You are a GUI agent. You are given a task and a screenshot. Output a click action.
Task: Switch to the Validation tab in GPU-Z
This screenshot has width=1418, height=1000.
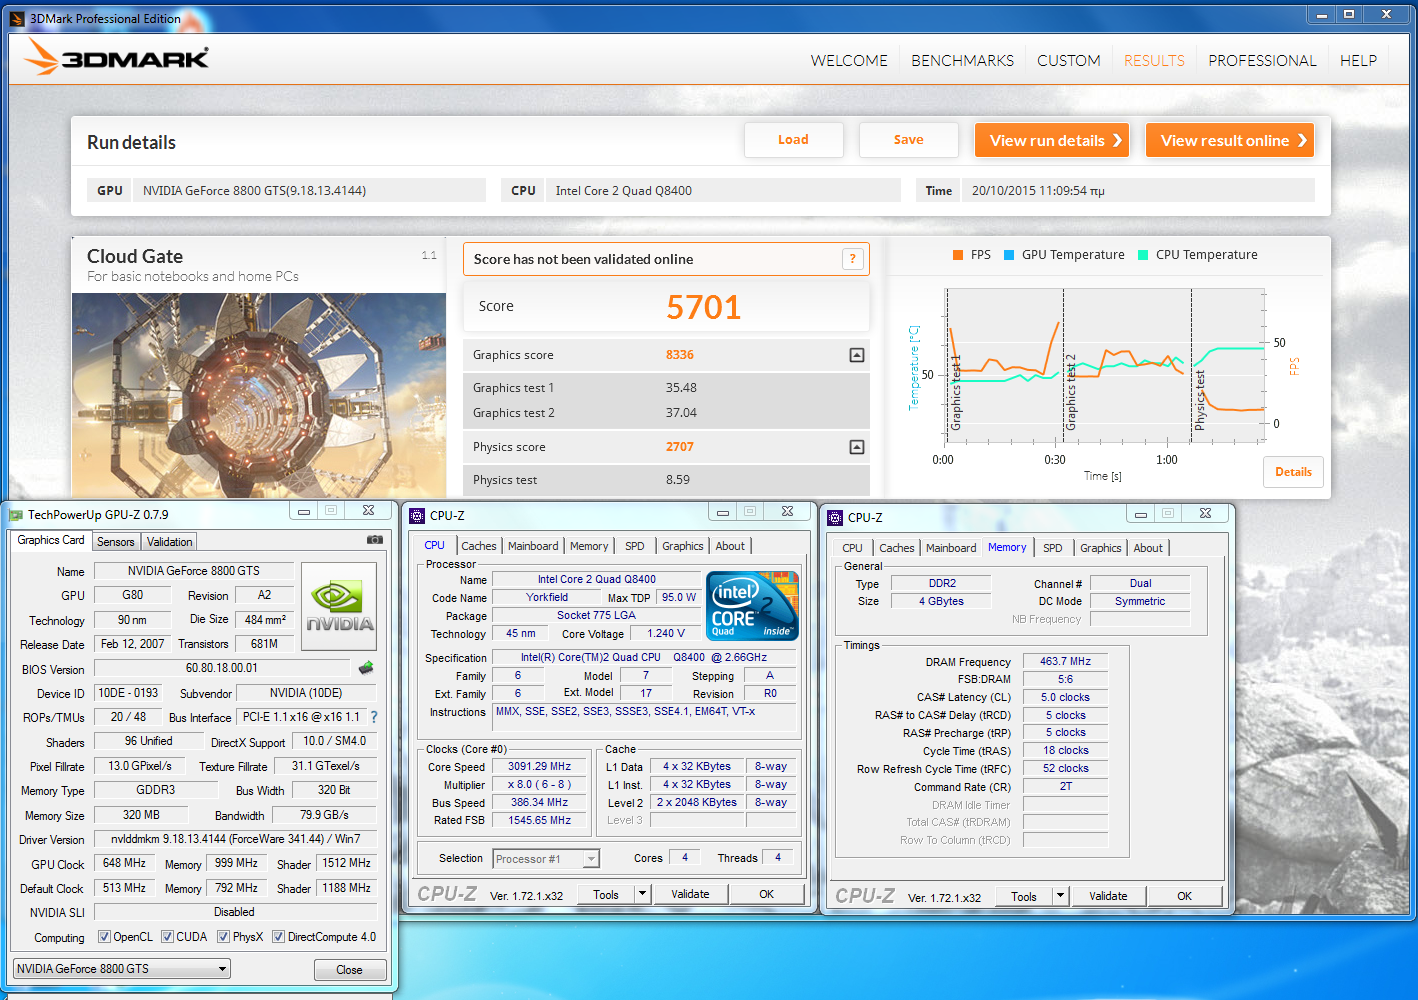[x=169, y=542]
